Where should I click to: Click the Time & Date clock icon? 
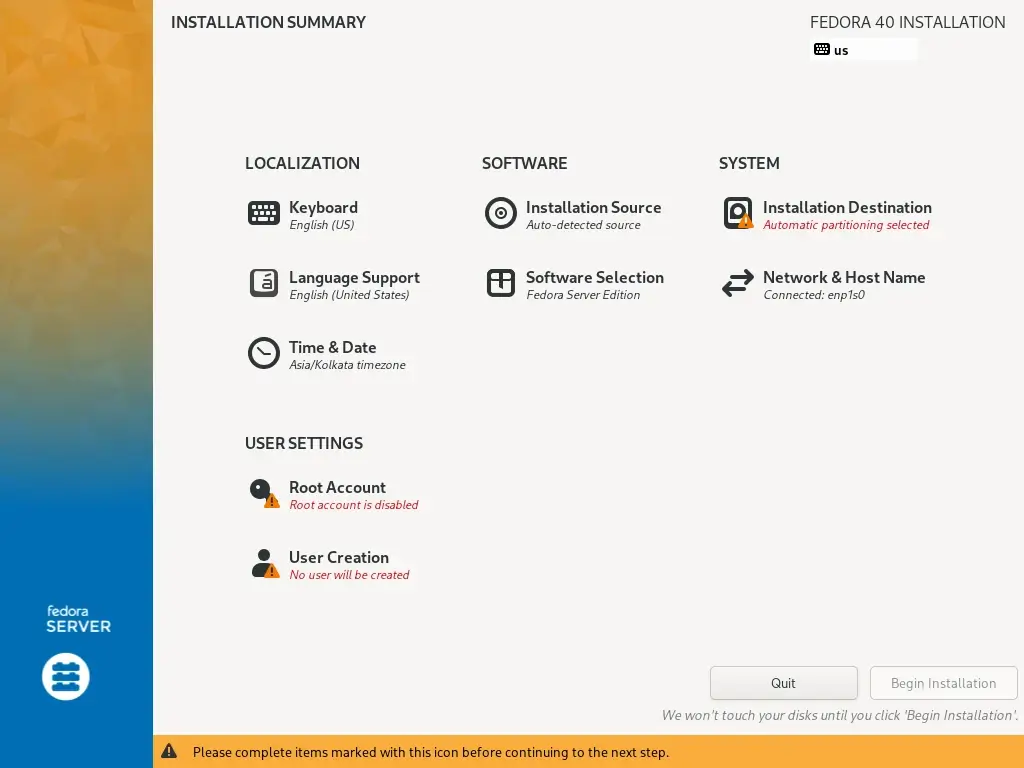[x=264, y=353]
